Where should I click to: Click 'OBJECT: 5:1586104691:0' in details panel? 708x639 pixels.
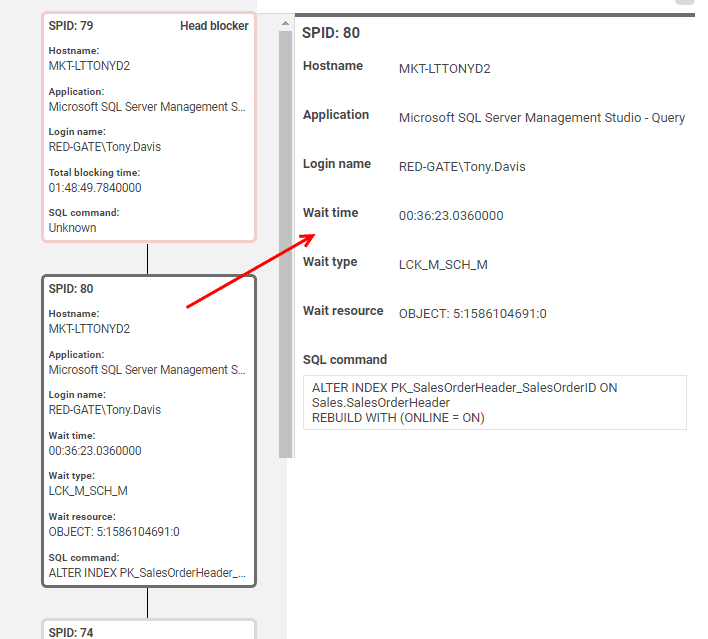point(472,313)
